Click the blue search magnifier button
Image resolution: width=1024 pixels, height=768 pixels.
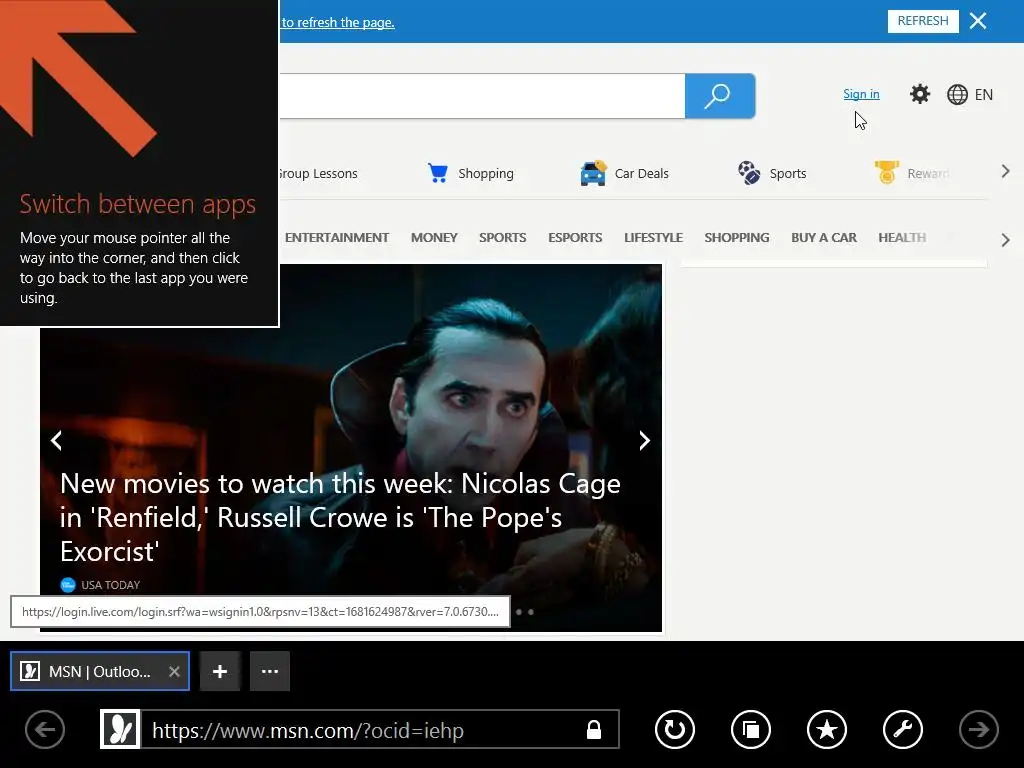(x=720, y=96)
